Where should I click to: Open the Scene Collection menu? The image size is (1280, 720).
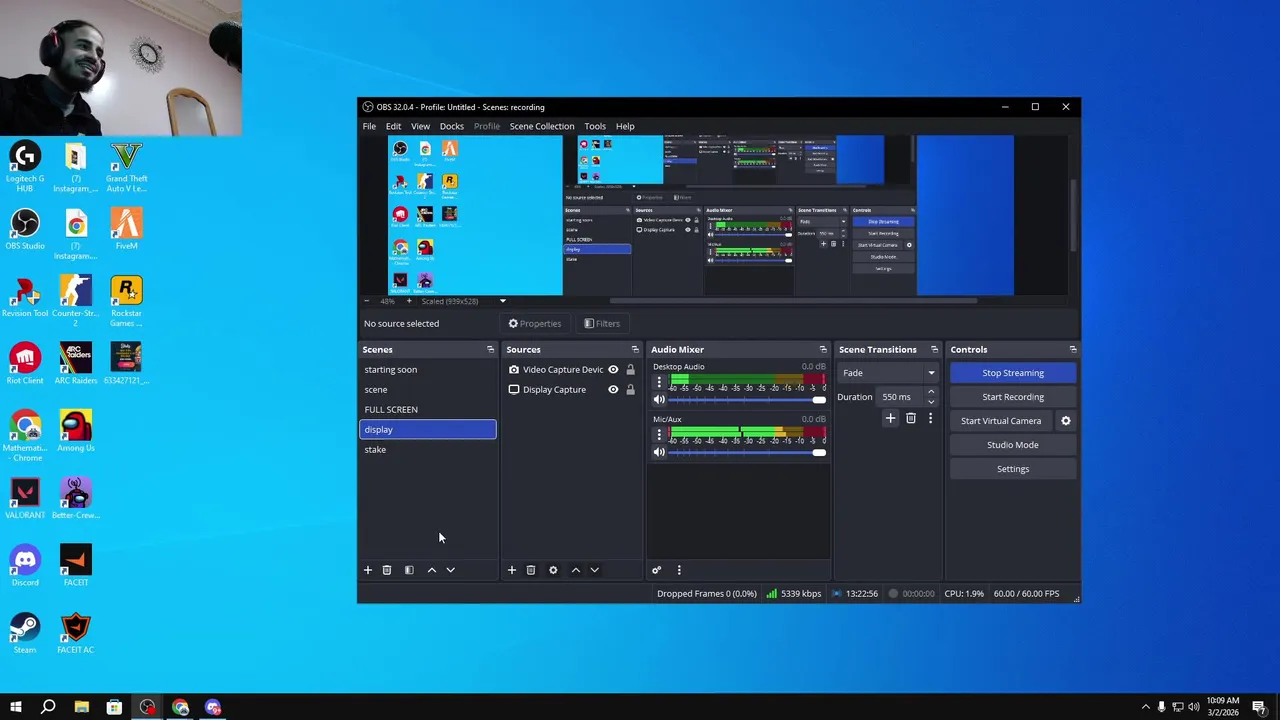[542, 127]
